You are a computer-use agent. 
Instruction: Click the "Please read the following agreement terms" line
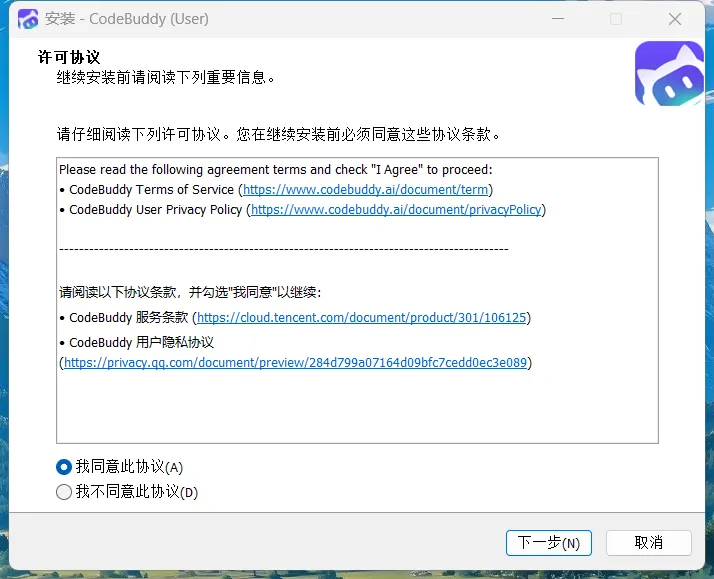[x=276, y=170]
